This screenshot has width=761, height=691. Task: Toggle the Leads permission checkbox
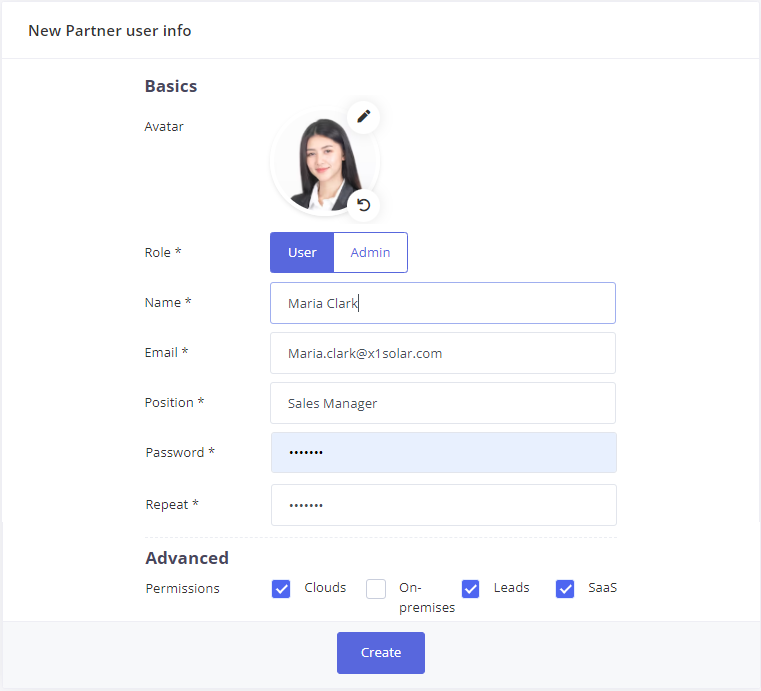471,589
